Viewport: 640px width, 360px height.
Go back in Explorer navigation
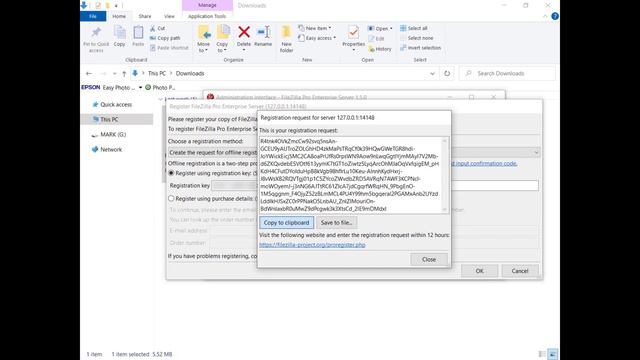point(89,73)
